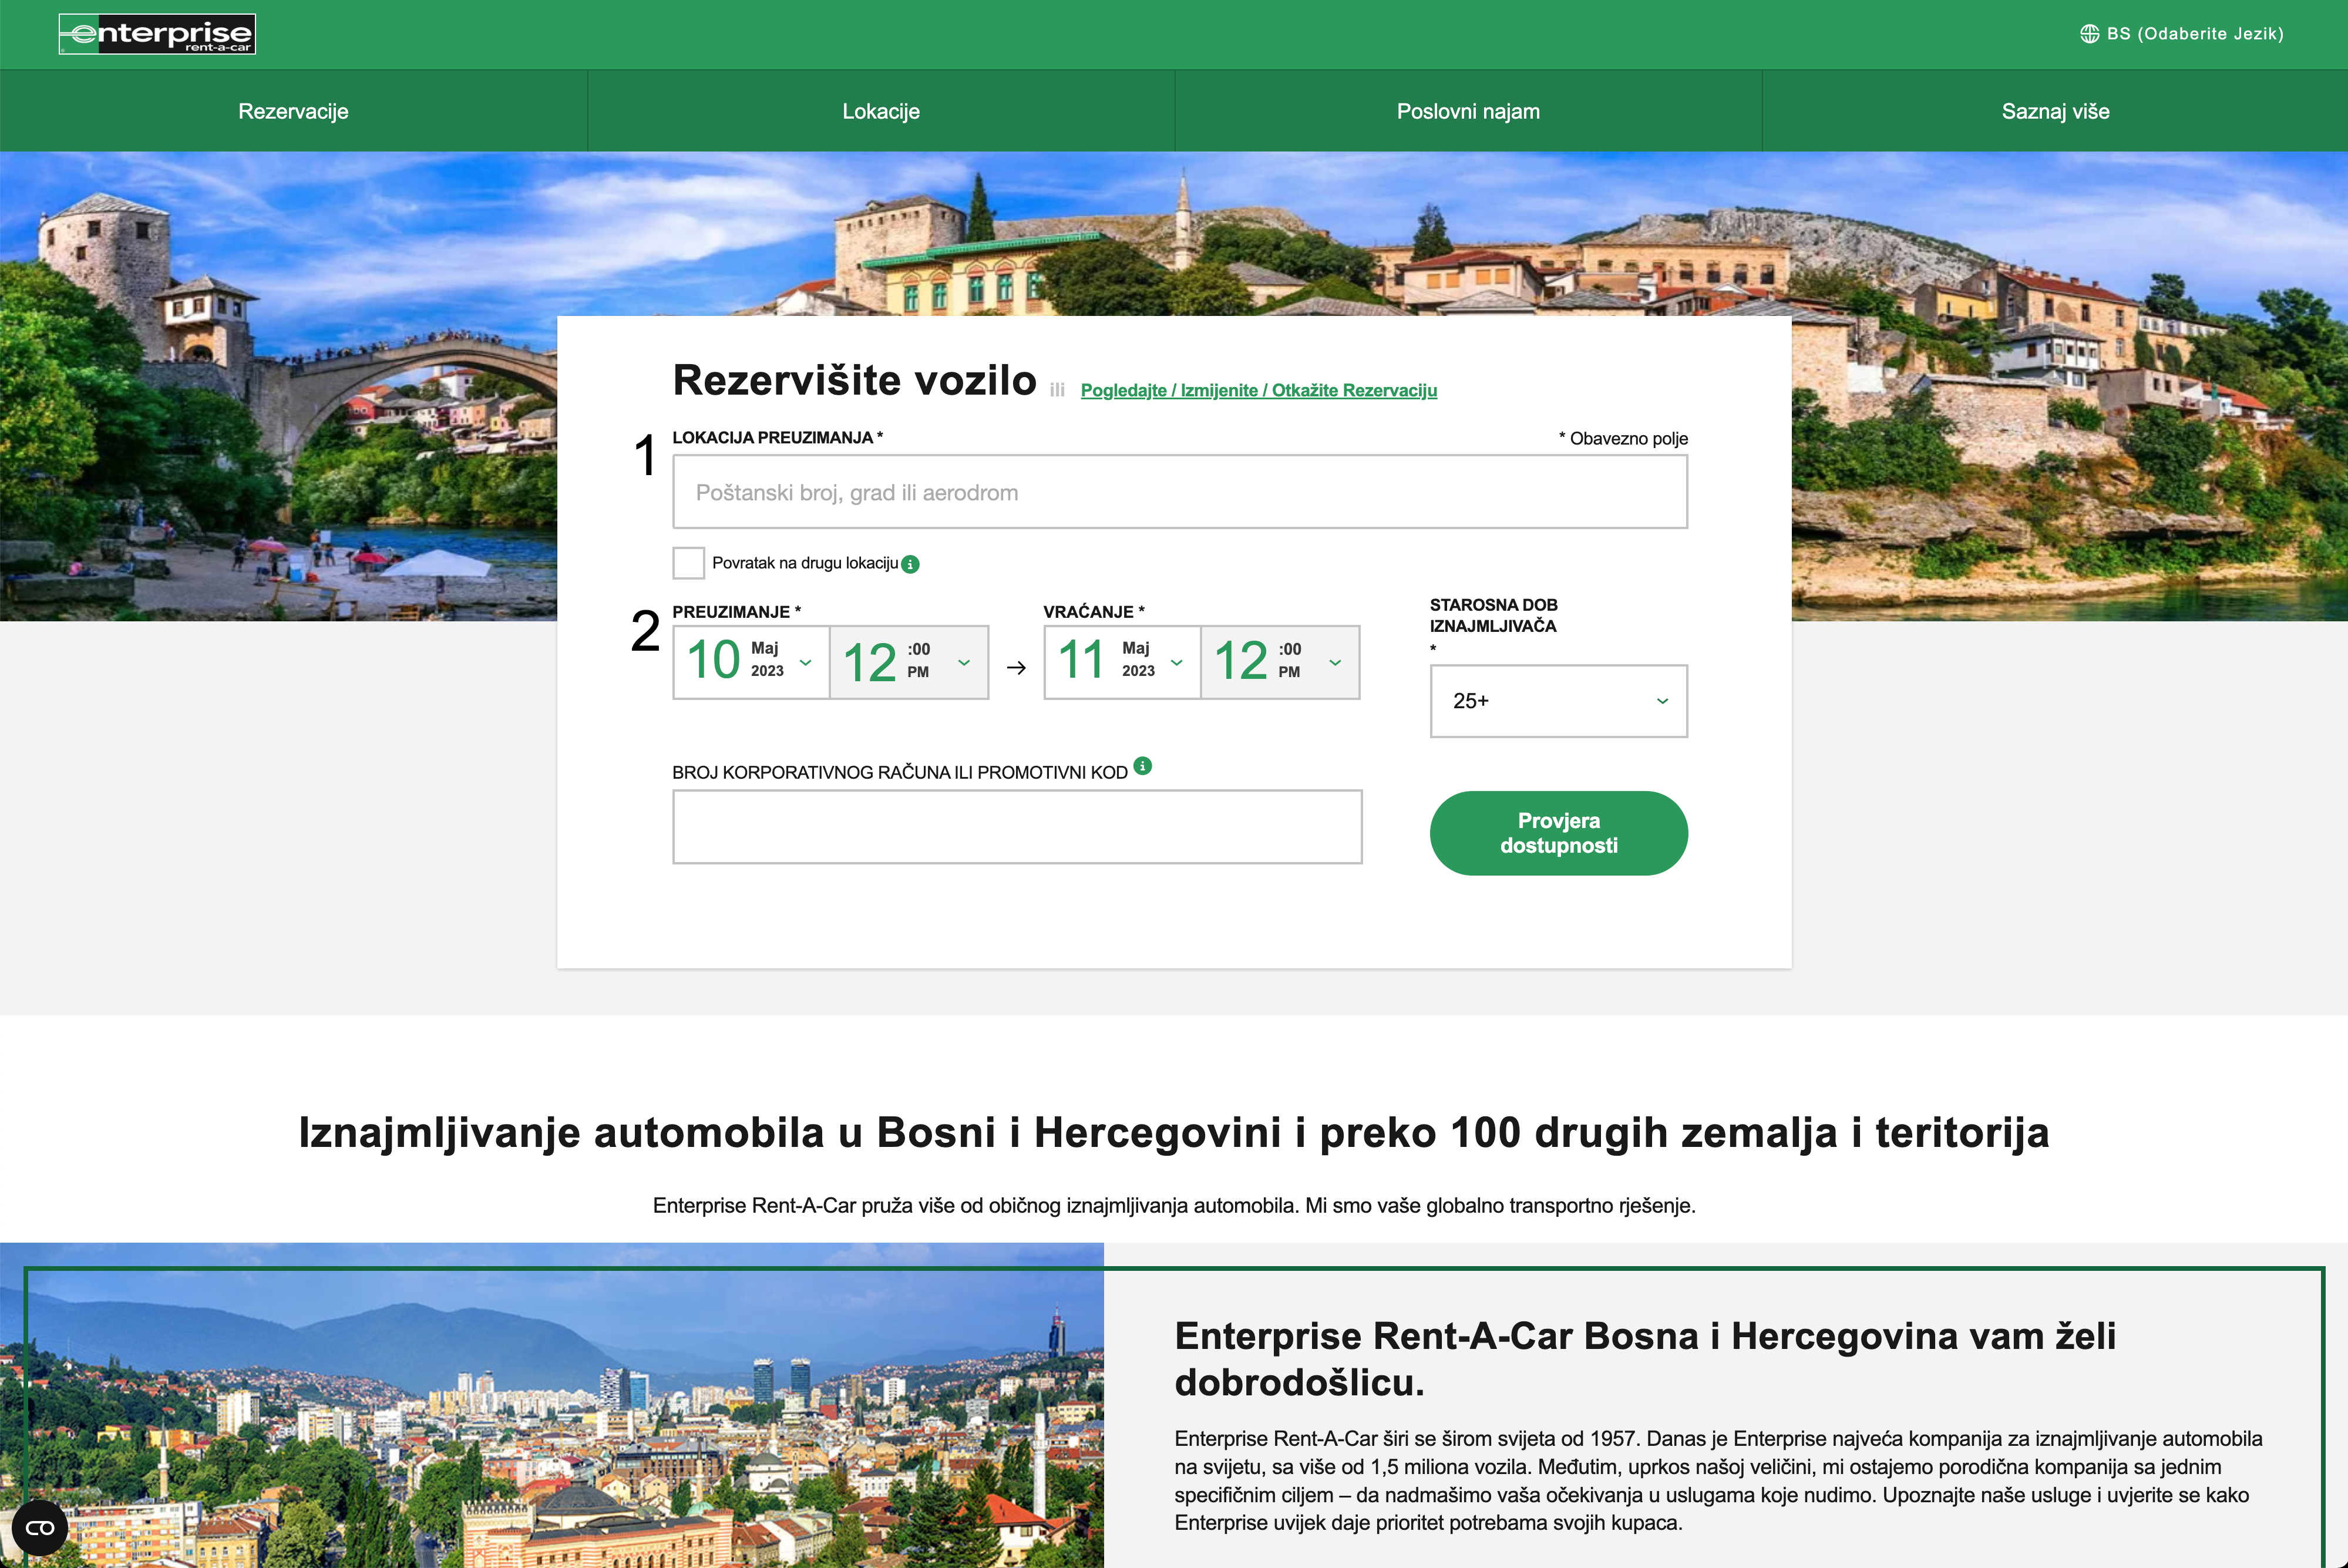2348x1568 pixels.
Task: Open the Rezervacije menu
Action: tap(293, 111)
